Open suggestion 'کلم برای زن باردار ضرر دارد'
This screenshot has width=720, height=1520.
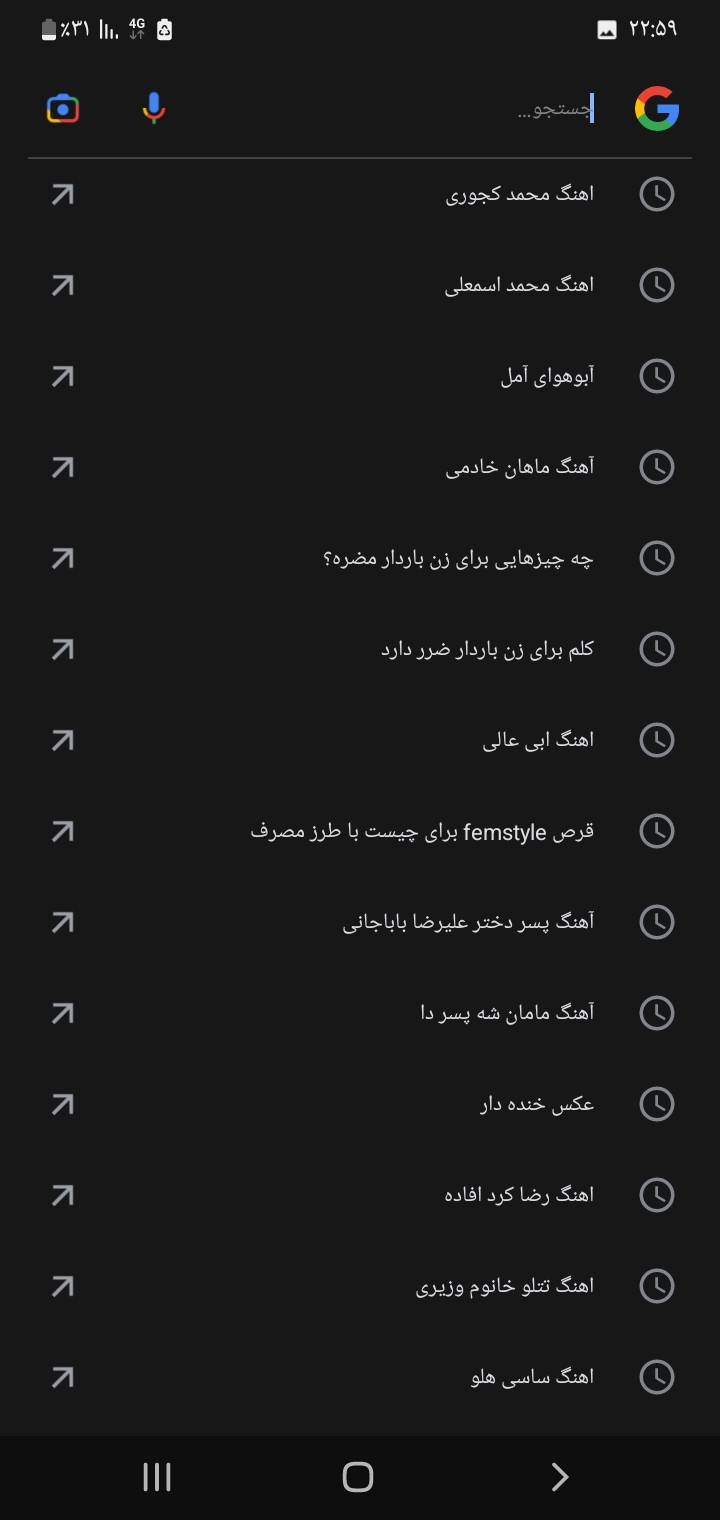pyautogui.click(x=487, y=649)
